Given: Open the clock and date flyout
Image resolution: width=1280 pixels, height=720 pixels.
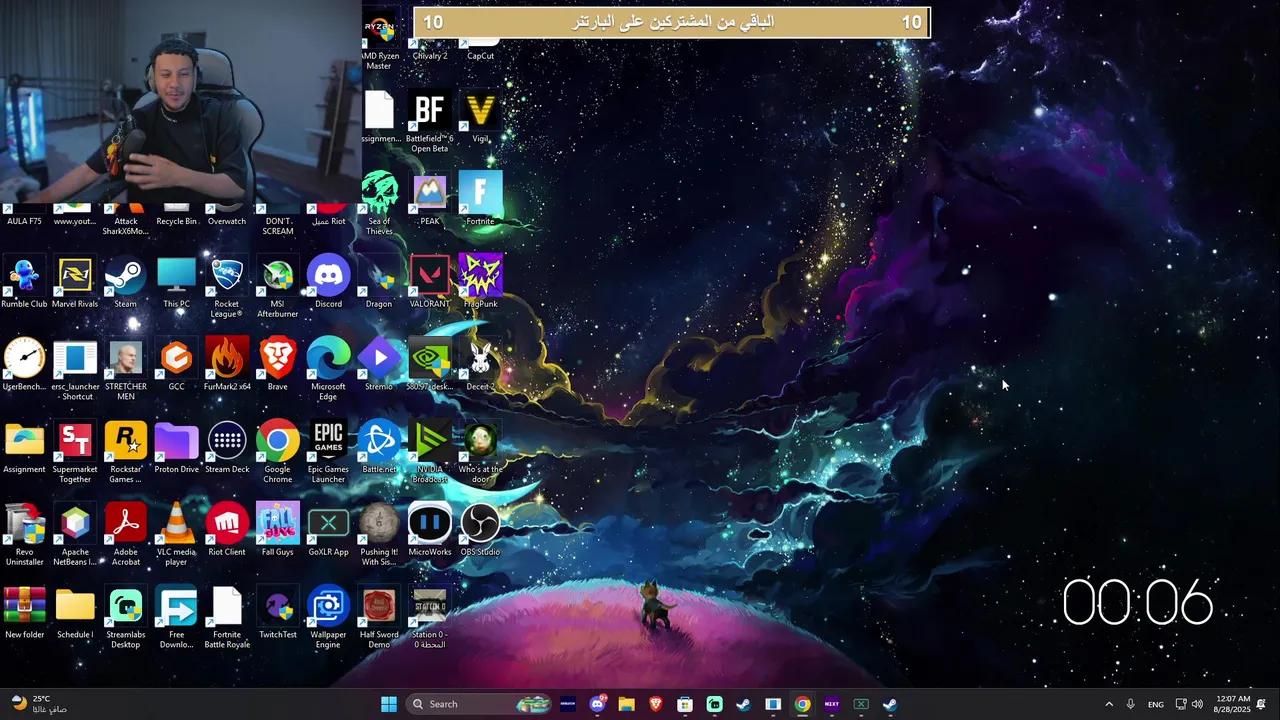Looking at the screenshot, I should pyautogui.click(x=1232, y=704).
